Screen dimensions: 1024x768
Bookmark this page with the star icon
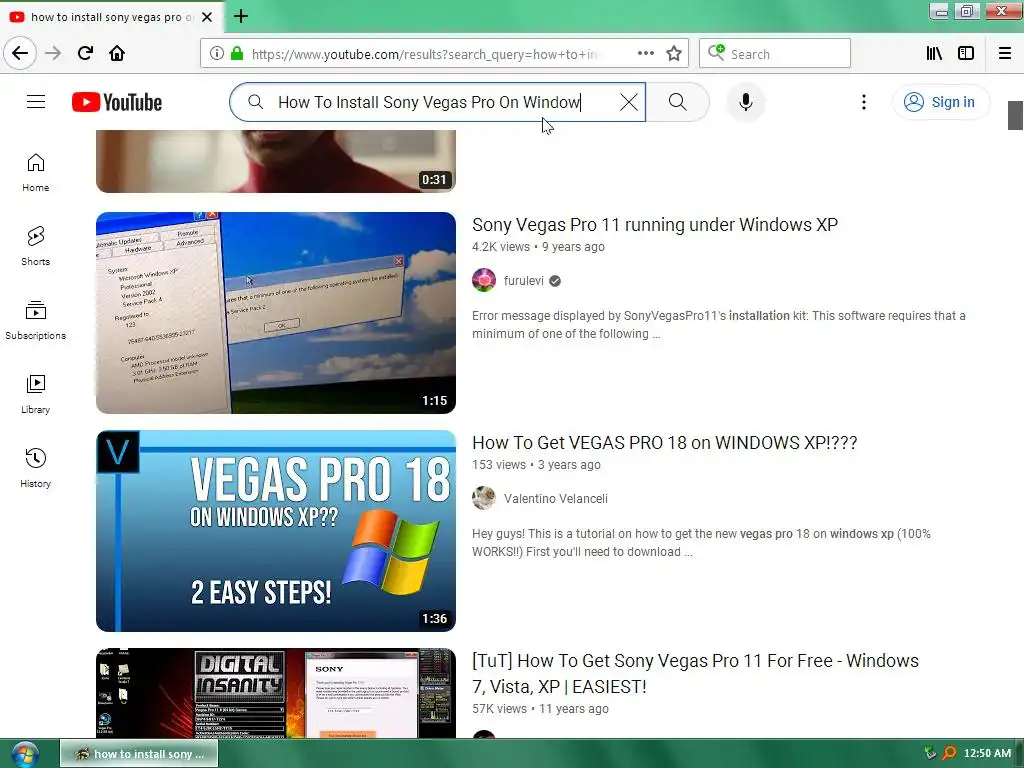pyautogui.click(x=674, y=54)
